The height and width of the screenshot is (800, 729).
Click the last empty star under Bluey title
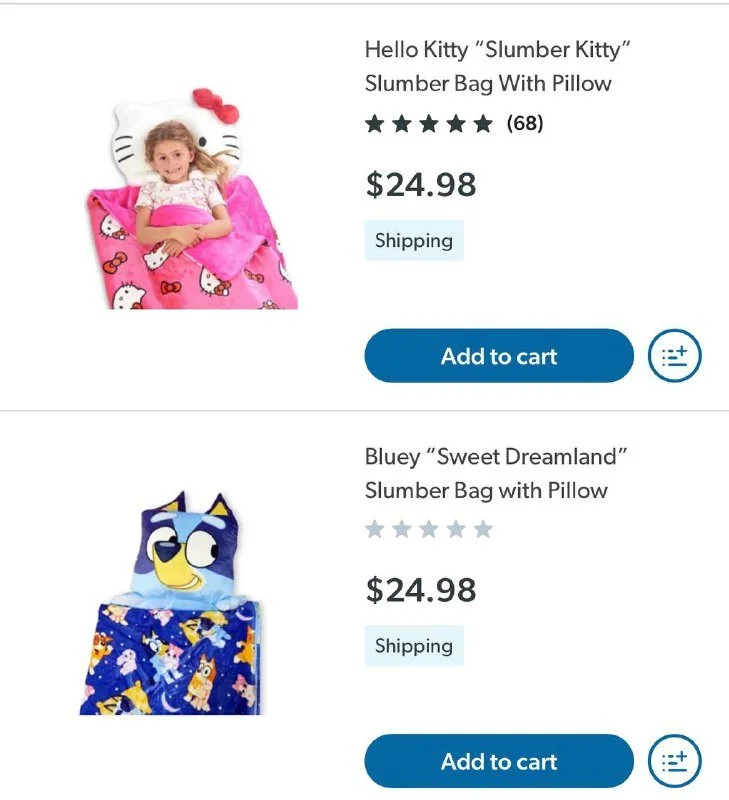coord(483,529)
